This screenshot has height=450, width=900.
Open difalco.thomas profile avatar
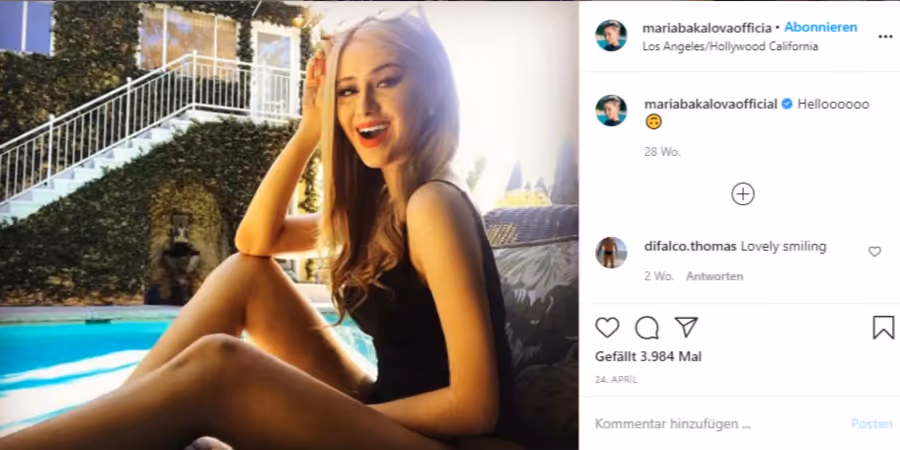click(x=611, y=253)
